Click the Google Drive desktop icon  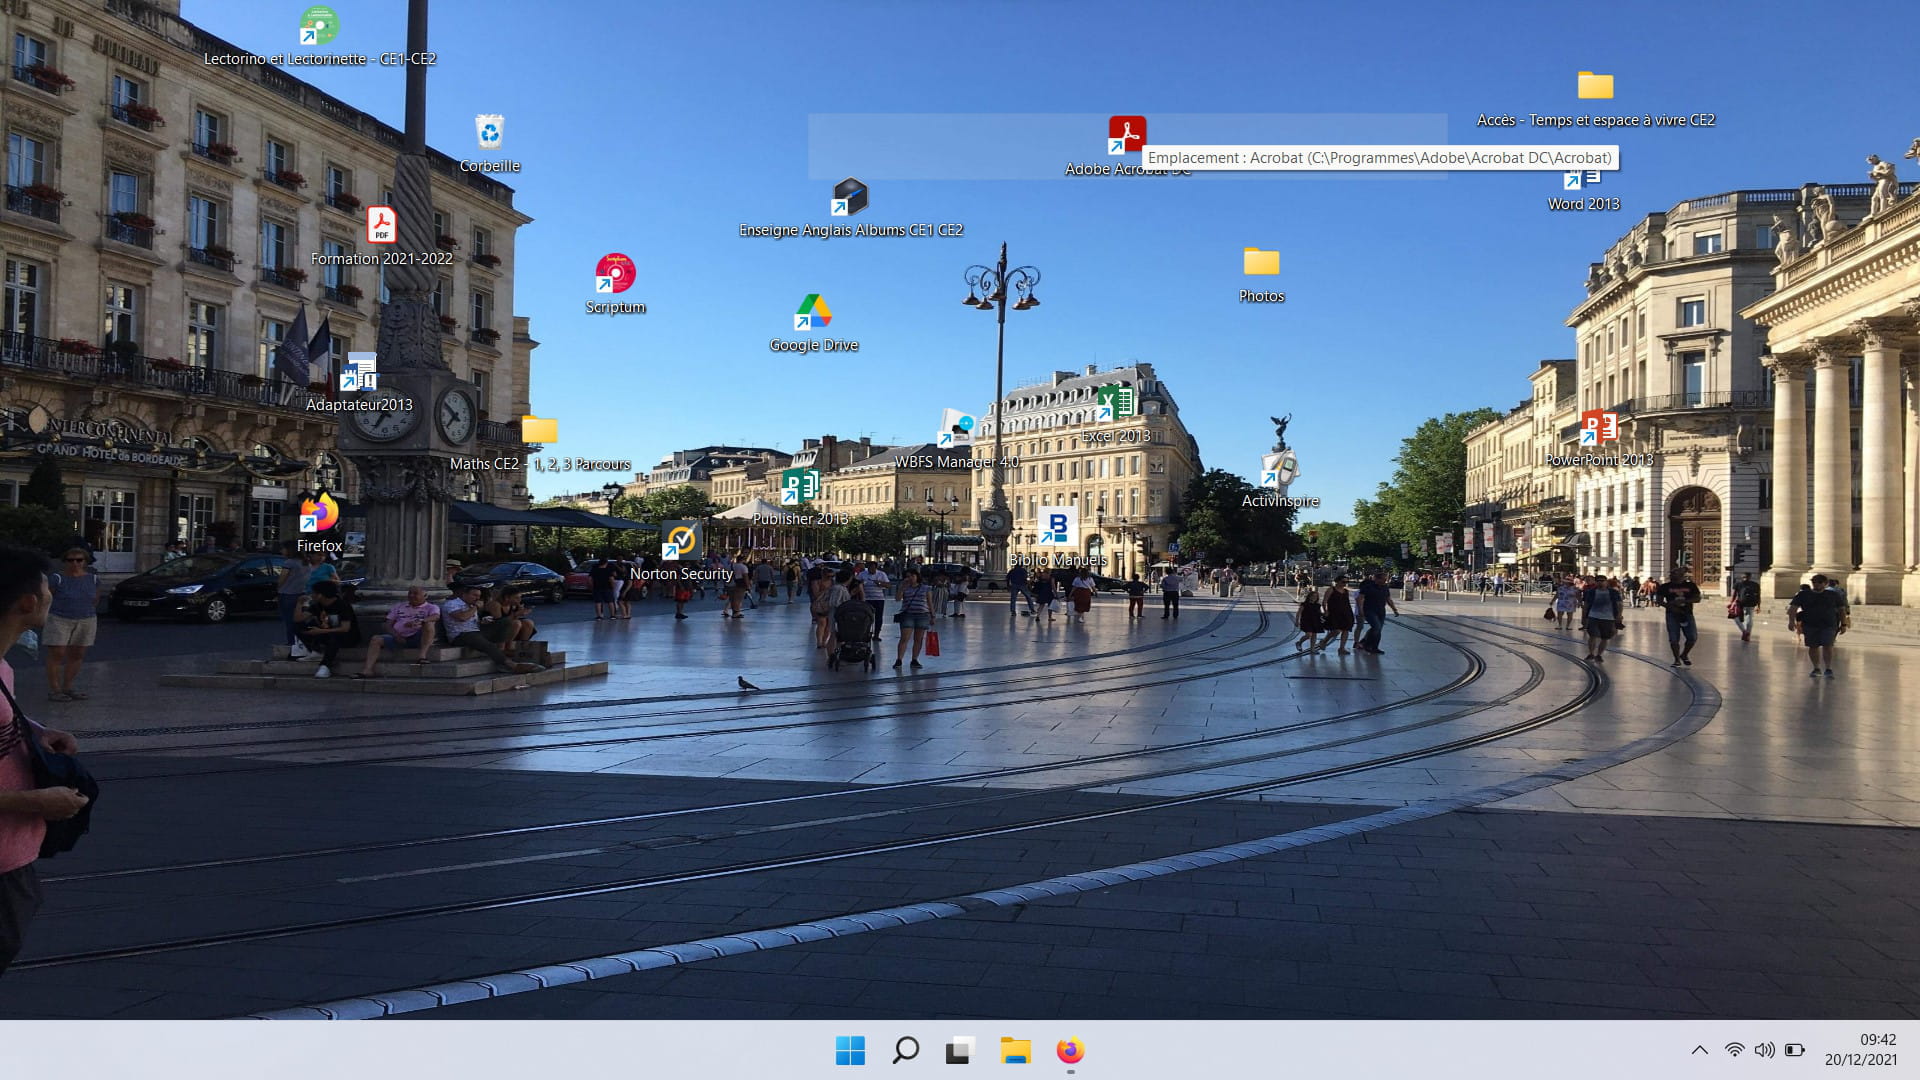813,313
